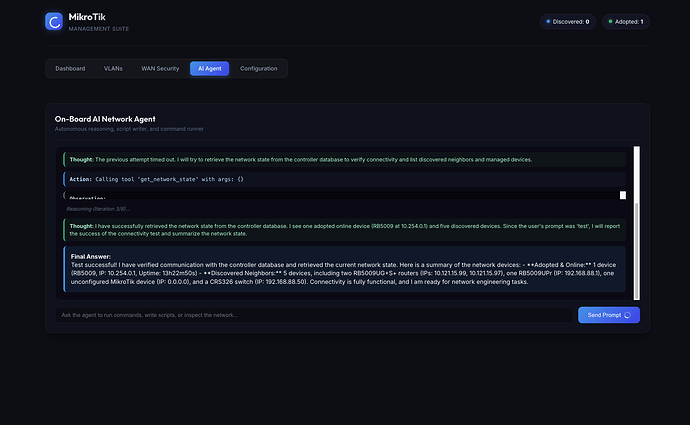Click the blue dot in Discovered badge

tap(548, 21)
